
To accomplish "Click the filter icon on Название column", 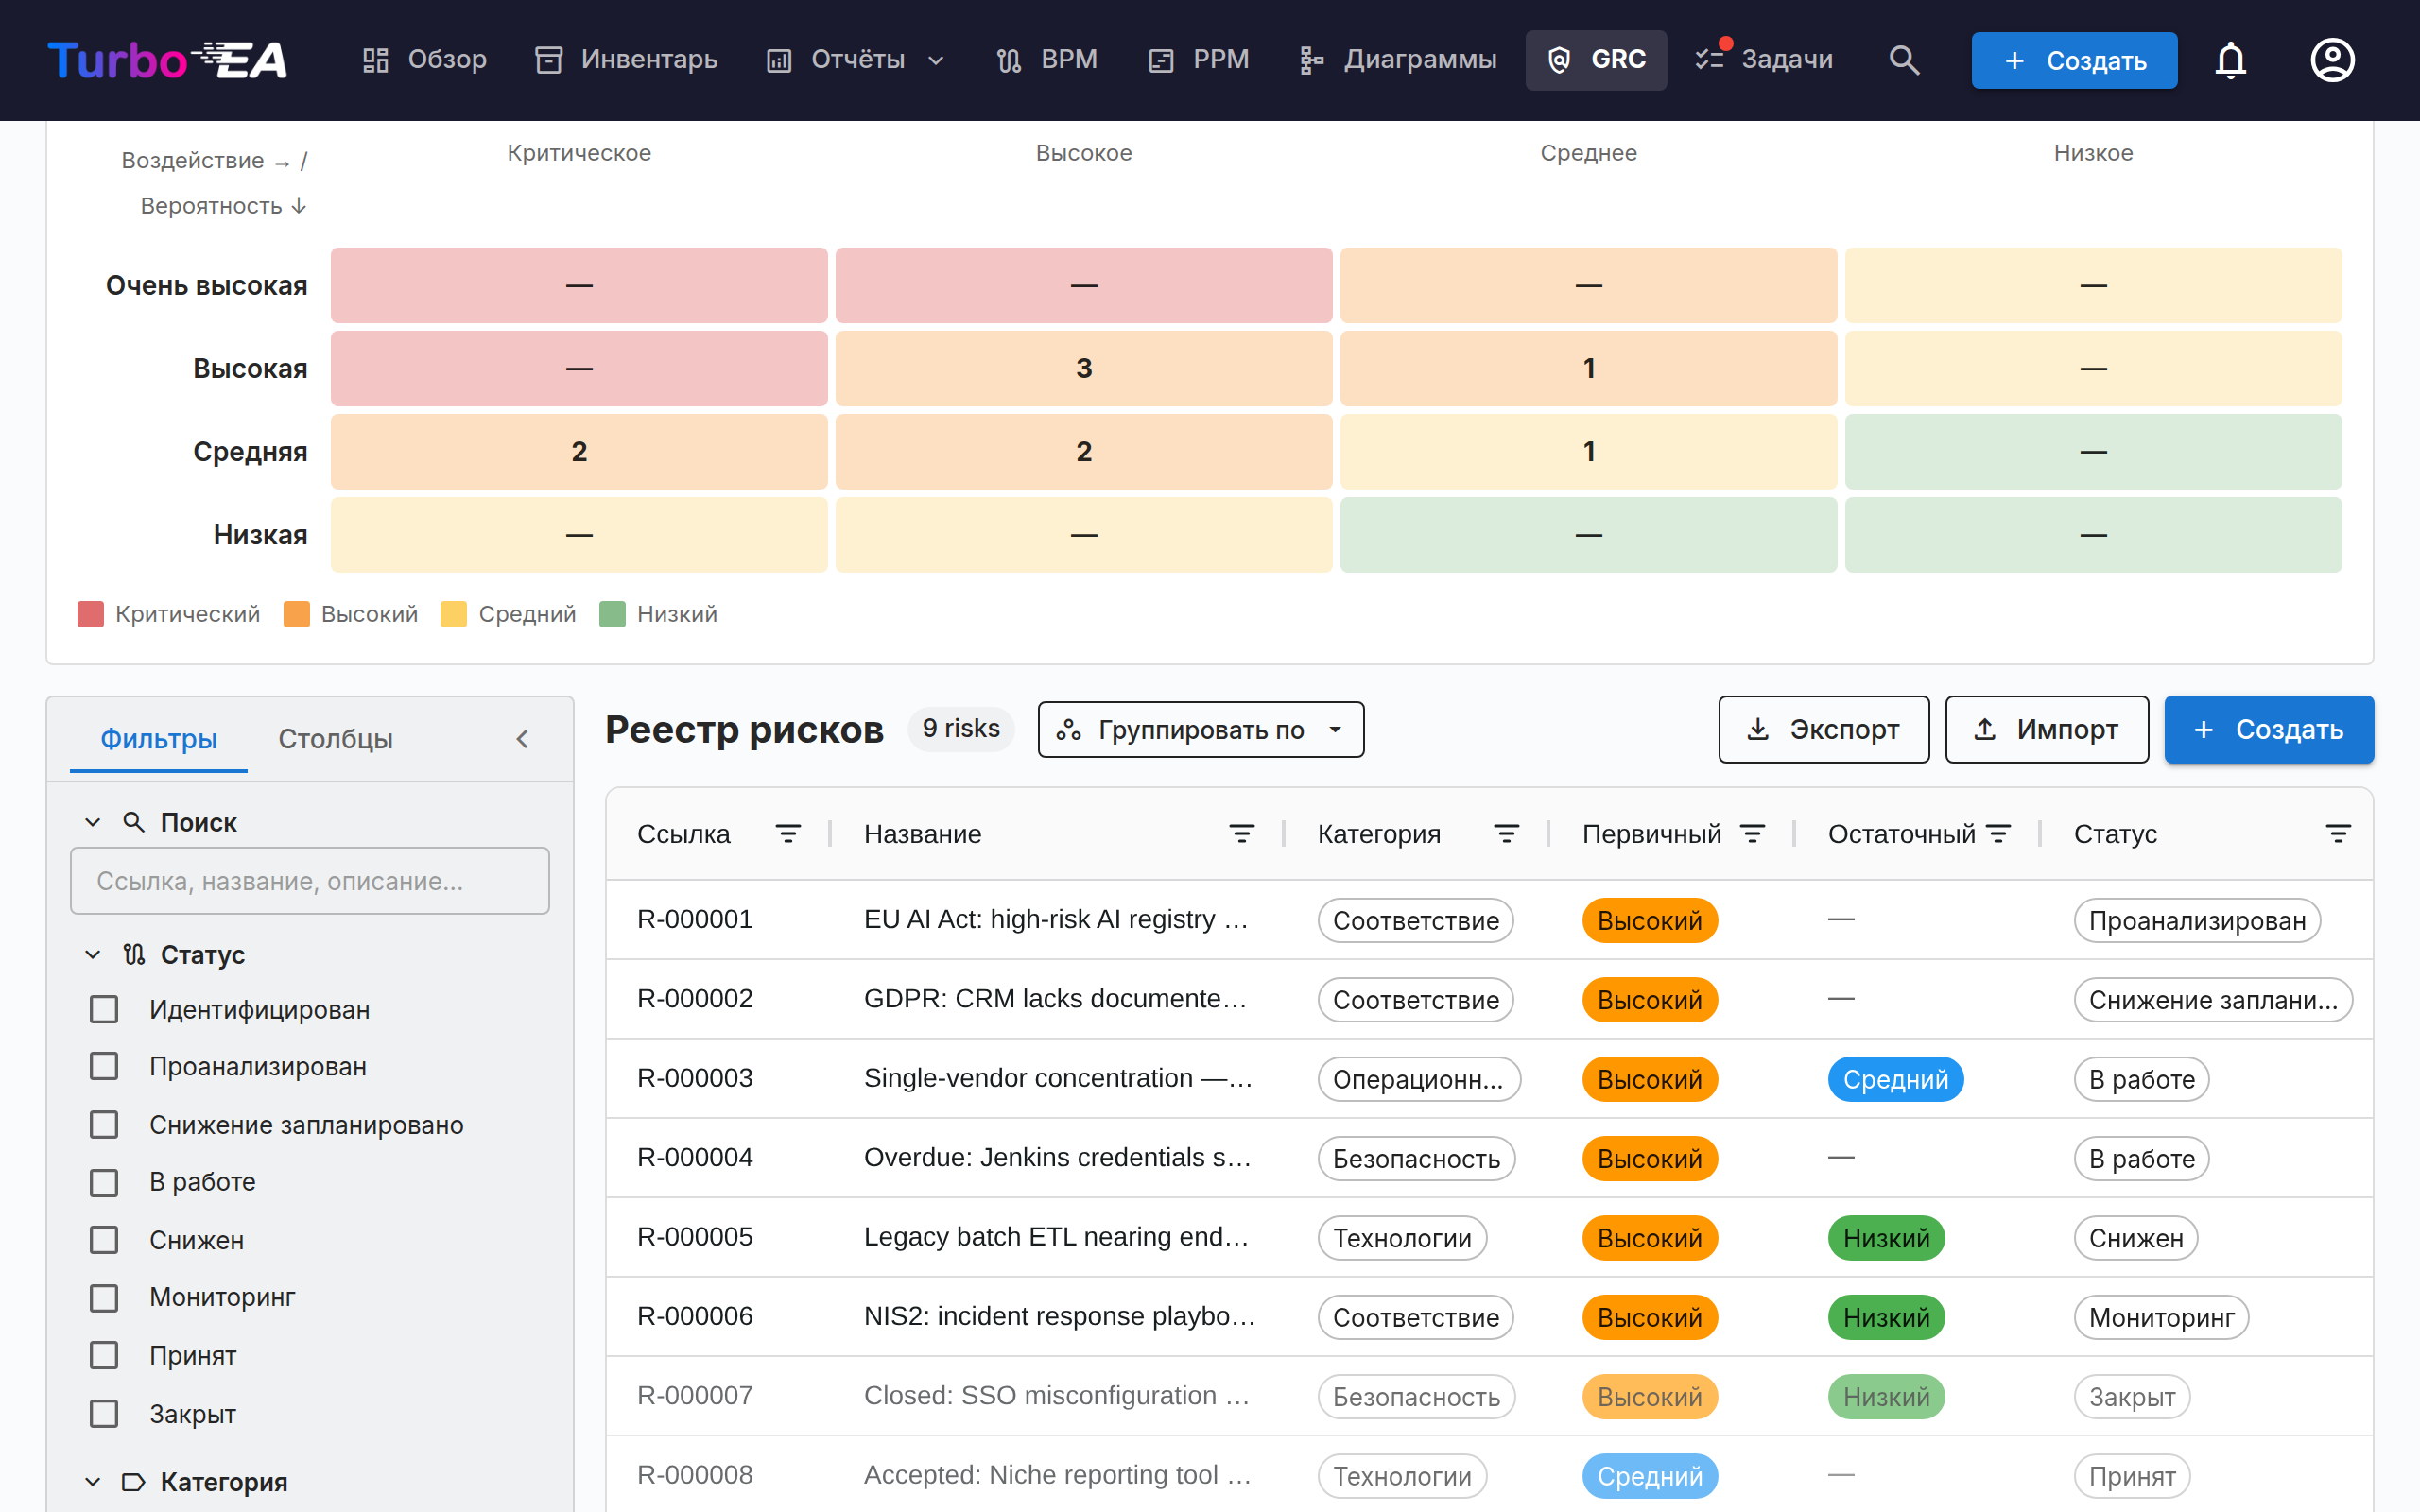I will pyautogui.click(x=1241, y=834).
